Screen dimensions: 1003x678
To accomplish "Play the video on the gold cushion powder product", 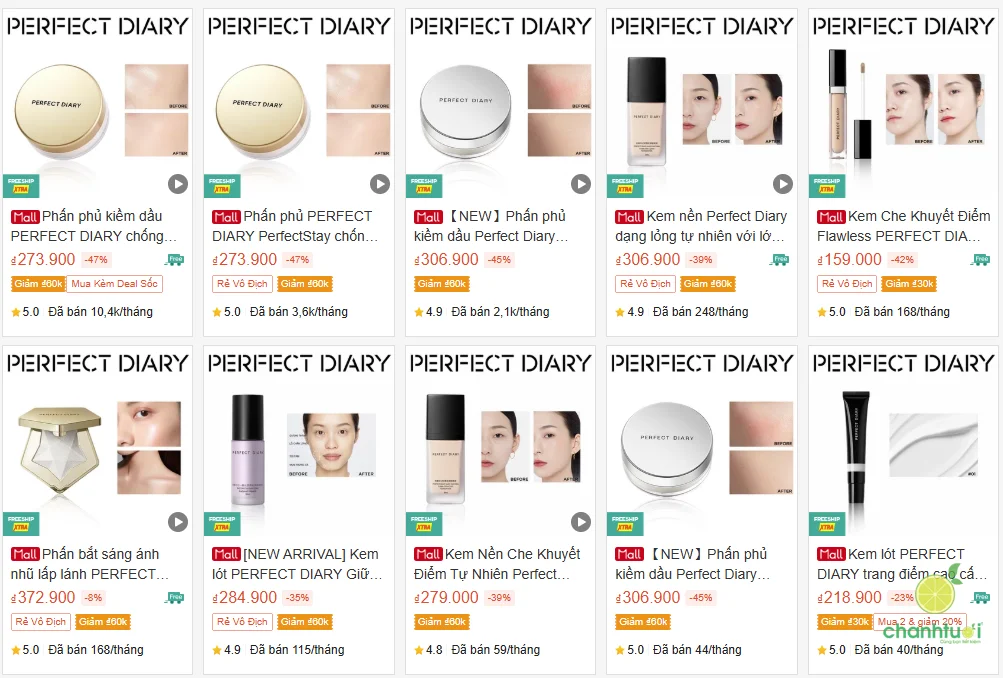I will pos(178,184).
